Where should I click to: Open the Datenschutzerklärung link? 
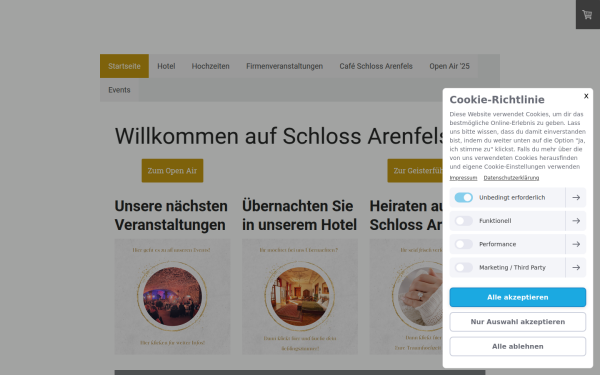(511, 178)
